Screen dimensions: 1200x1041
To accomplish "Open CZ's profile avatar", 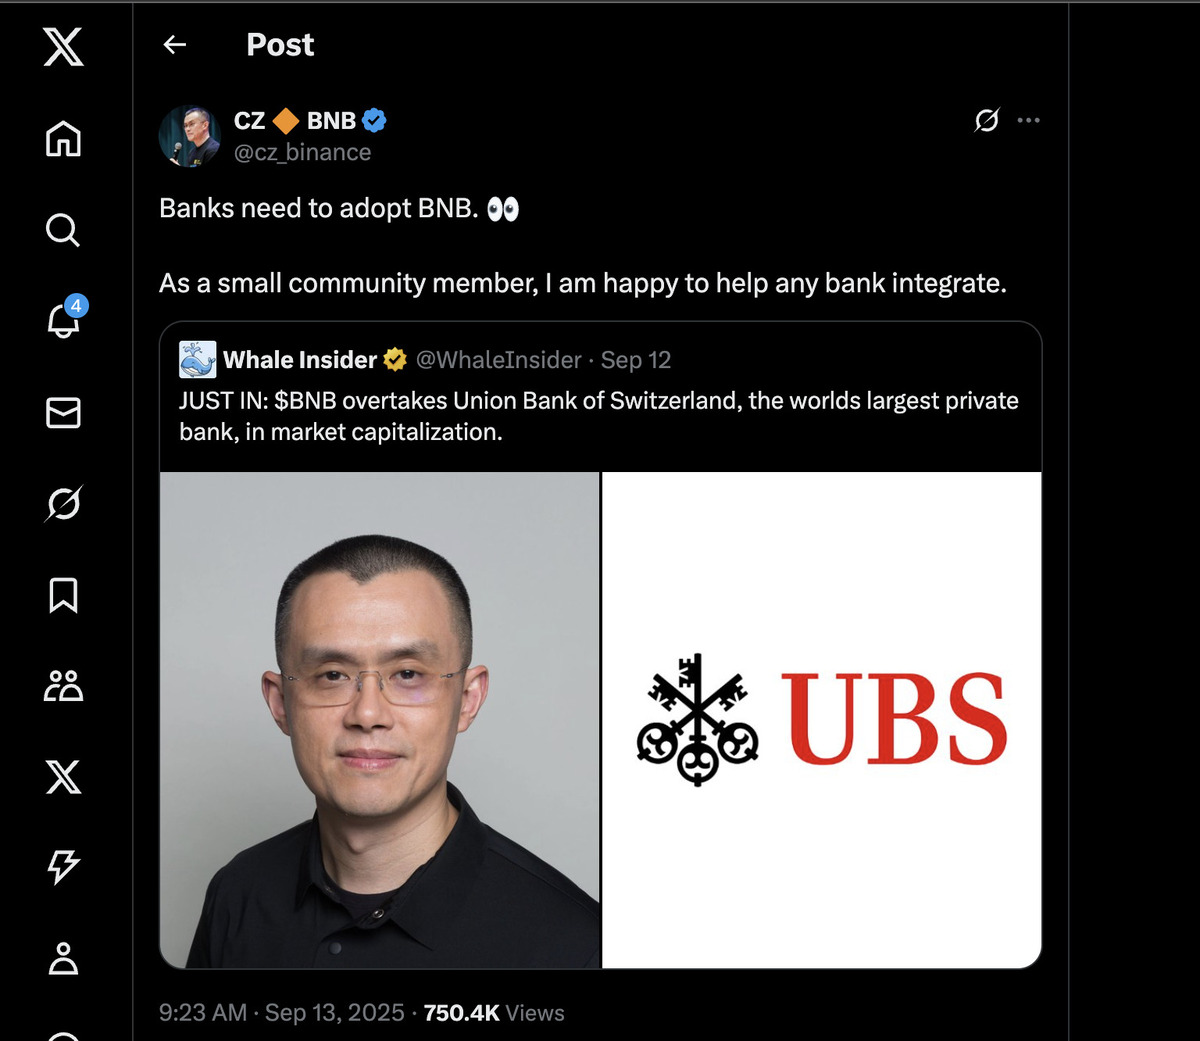I will tap(190, 136).
